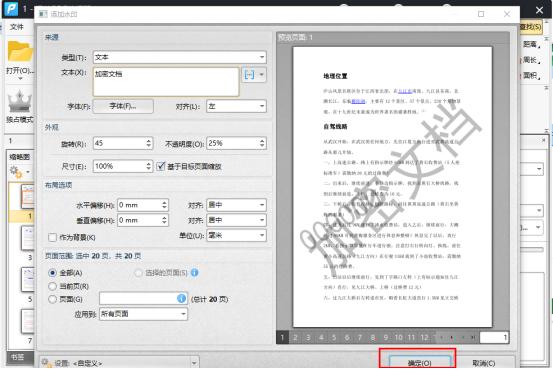Open the vertical offset 对齐 dropdown showing 居中

point(236,220)
